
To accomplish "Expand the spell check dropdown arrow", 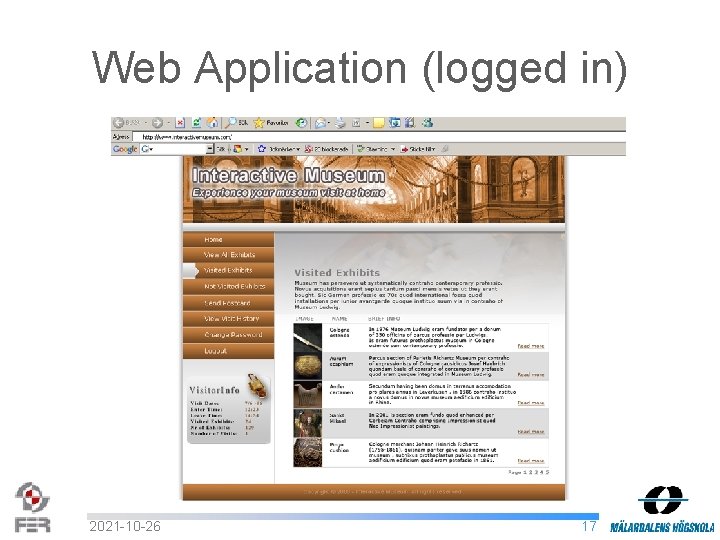I will (393, 149).
